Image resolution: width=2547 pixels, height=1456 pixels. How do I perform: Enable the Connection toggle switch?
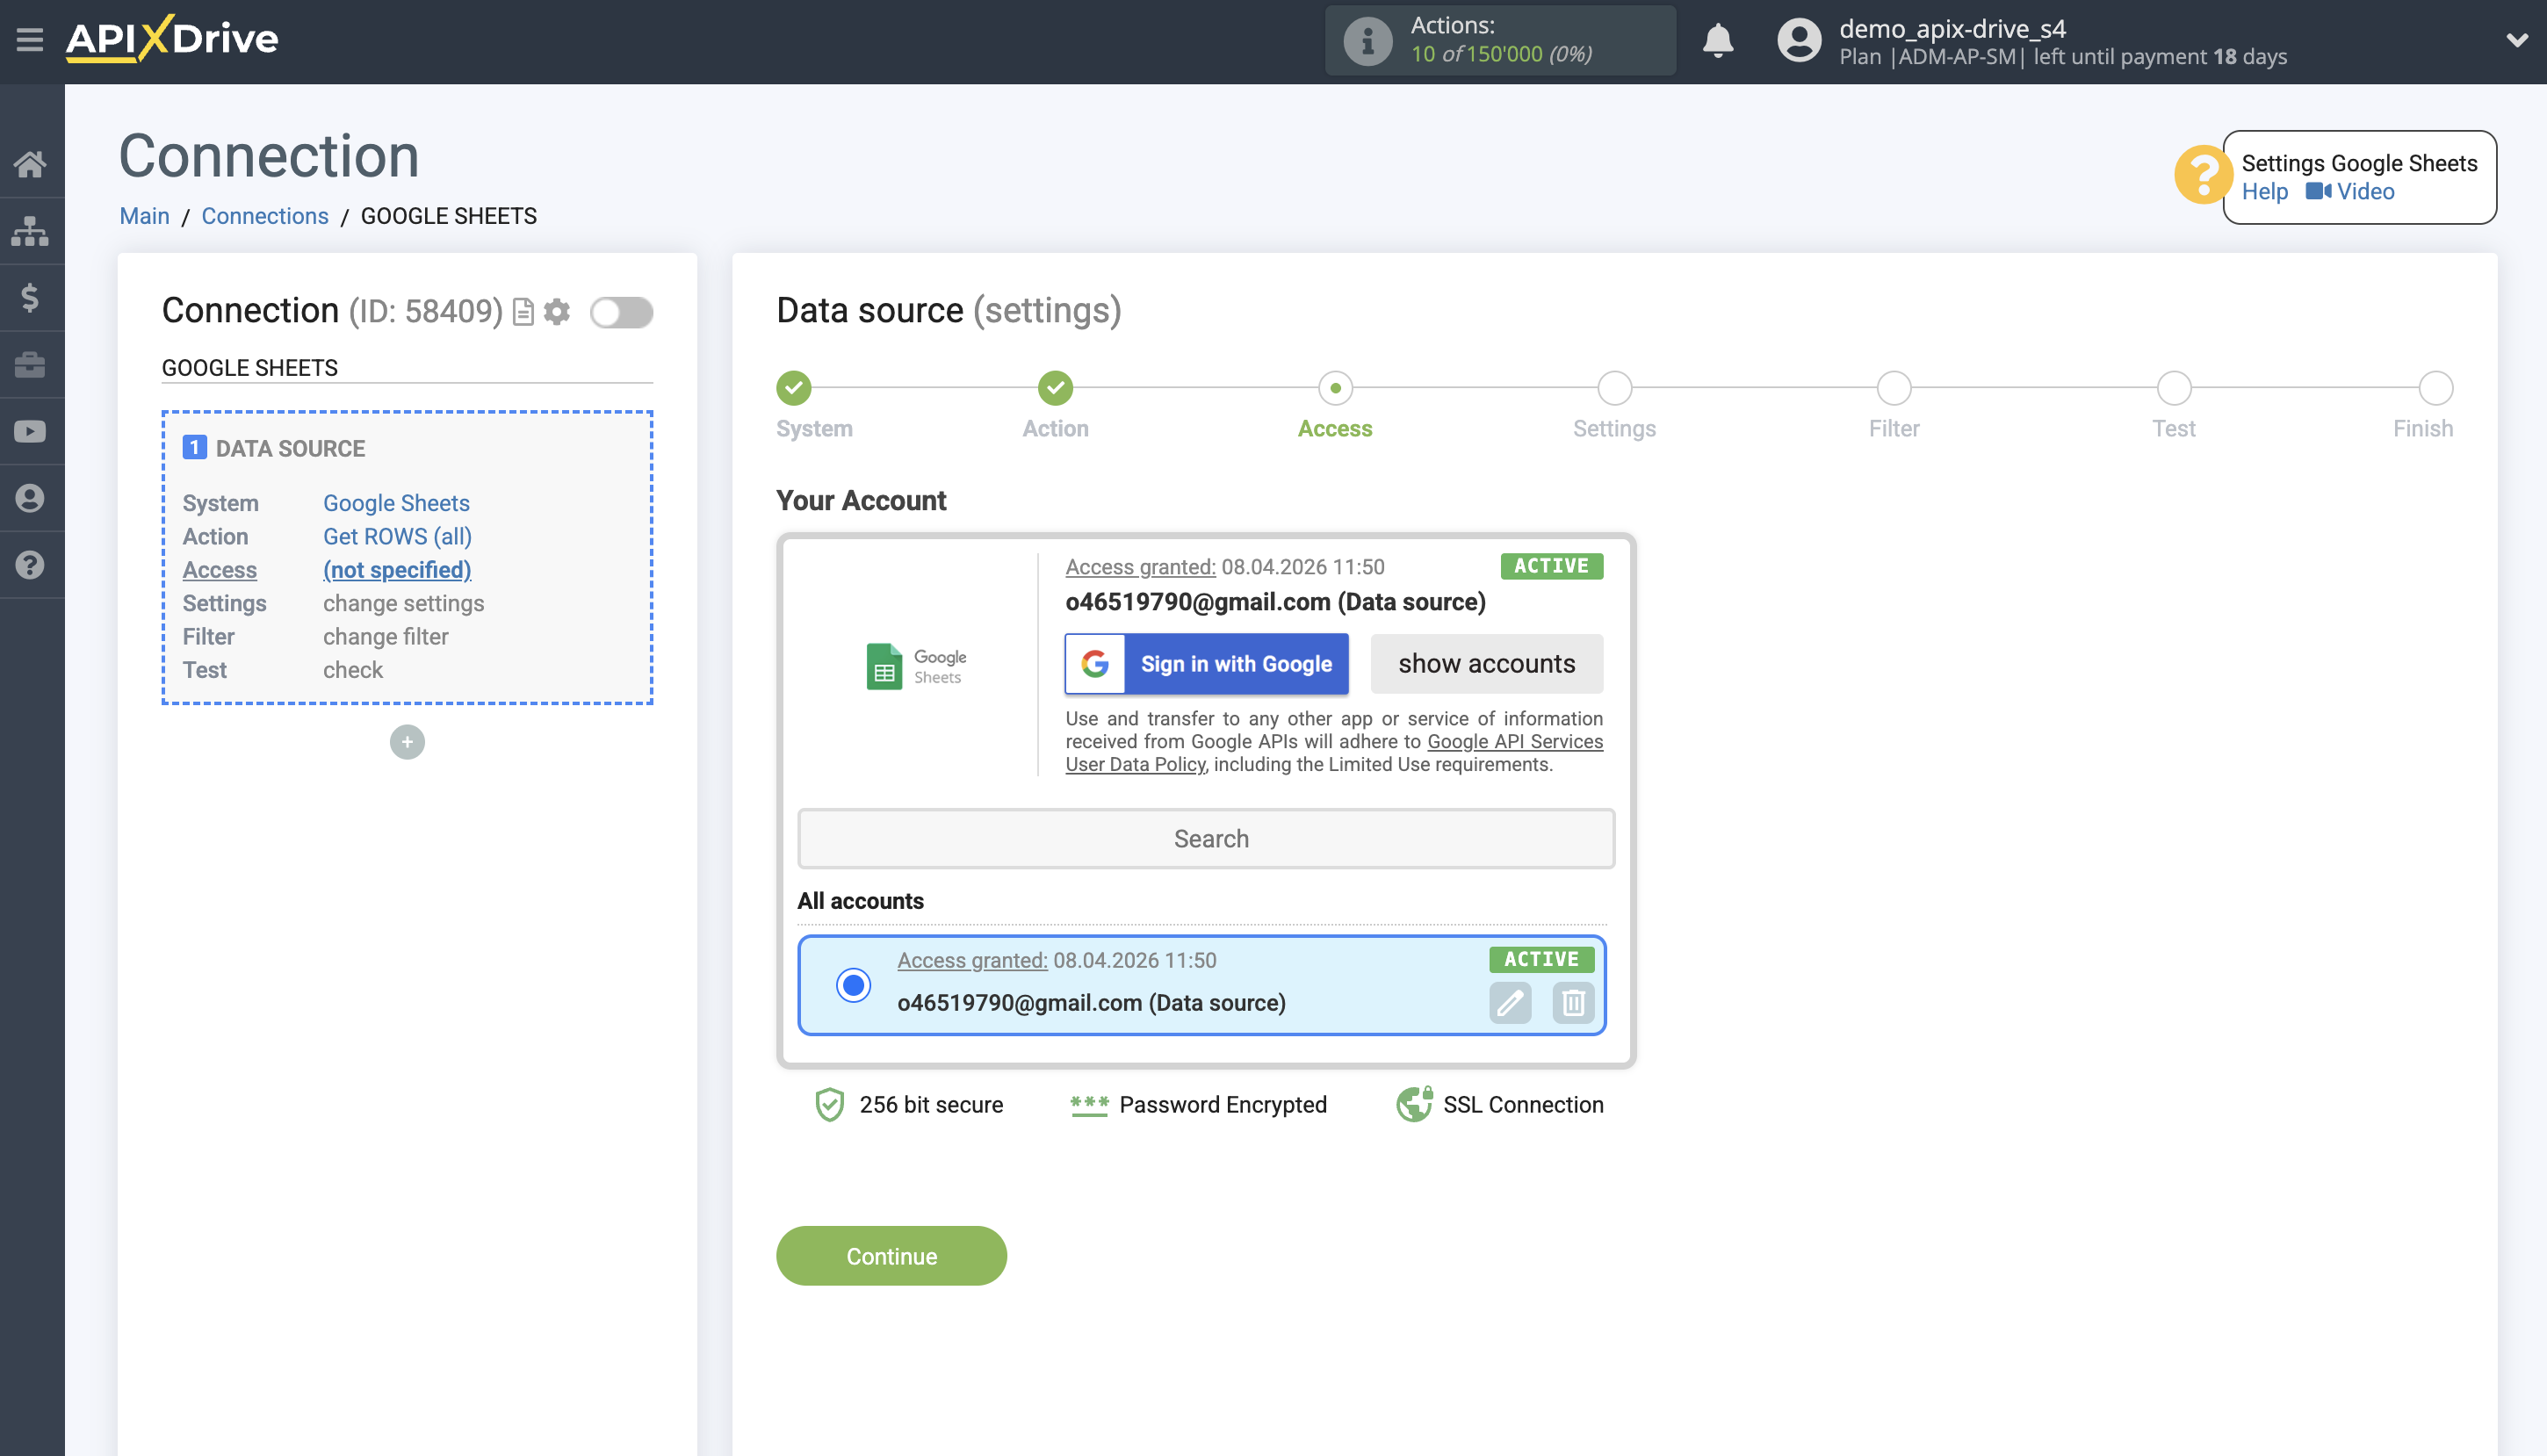tap(620, 312)
